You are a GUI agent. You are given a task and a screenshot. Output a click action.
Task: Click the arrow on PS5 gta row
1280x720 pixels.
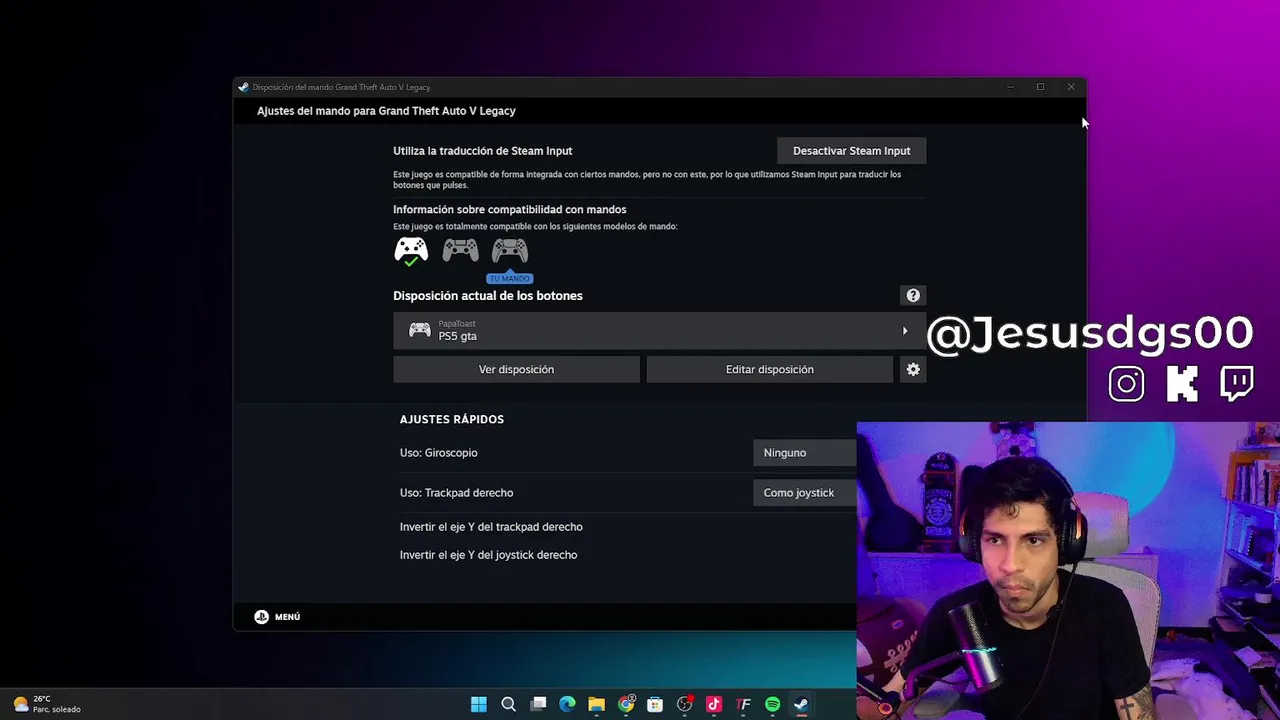point(905,331)
